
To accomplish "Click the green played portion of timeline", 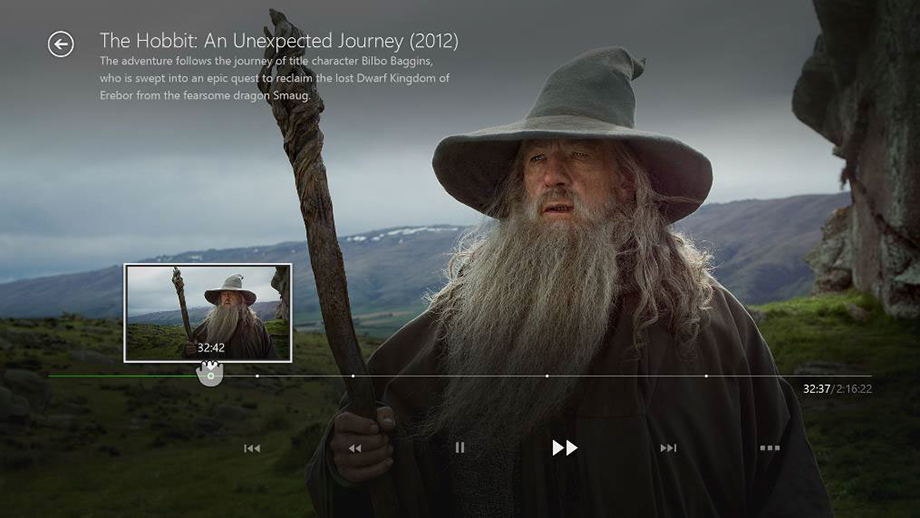I will [x=120, y=376].
